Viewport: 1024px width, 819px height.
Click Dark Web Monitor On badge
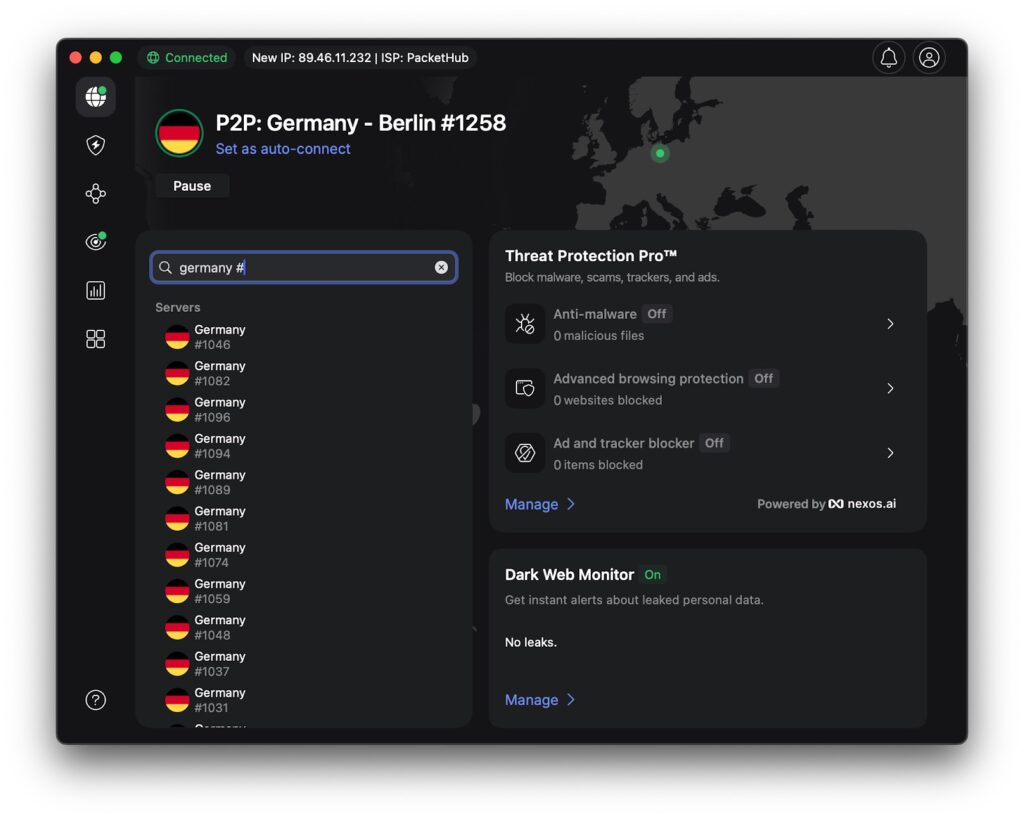point(652,575)
